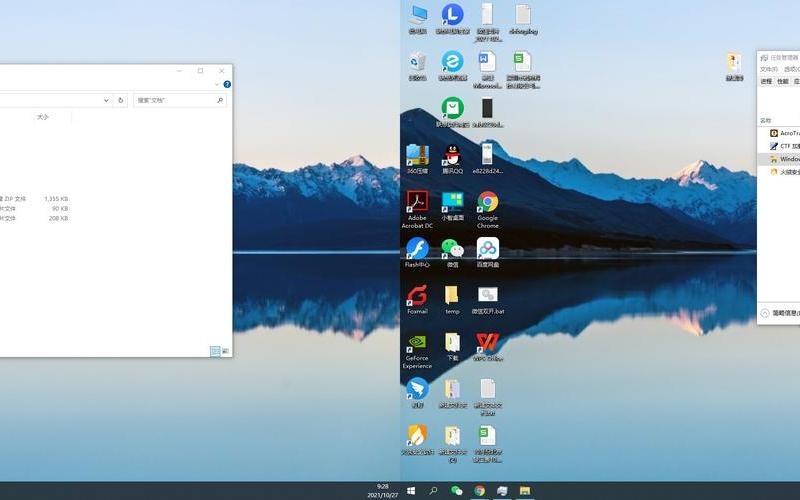Switch to Chrome on the taskbar
Screen dimensions: 800x500
tap(479, 491)
